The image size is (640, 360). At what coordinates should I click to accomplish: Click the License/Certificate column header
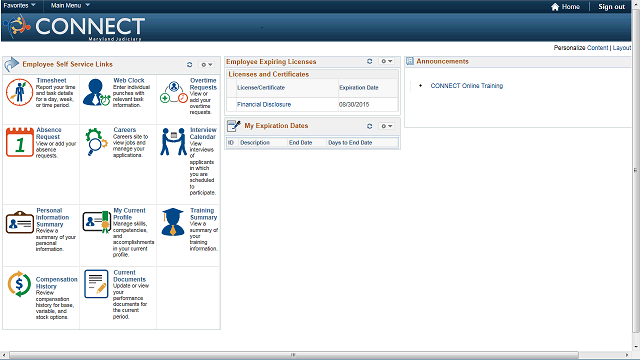click(x=261, y=88)
